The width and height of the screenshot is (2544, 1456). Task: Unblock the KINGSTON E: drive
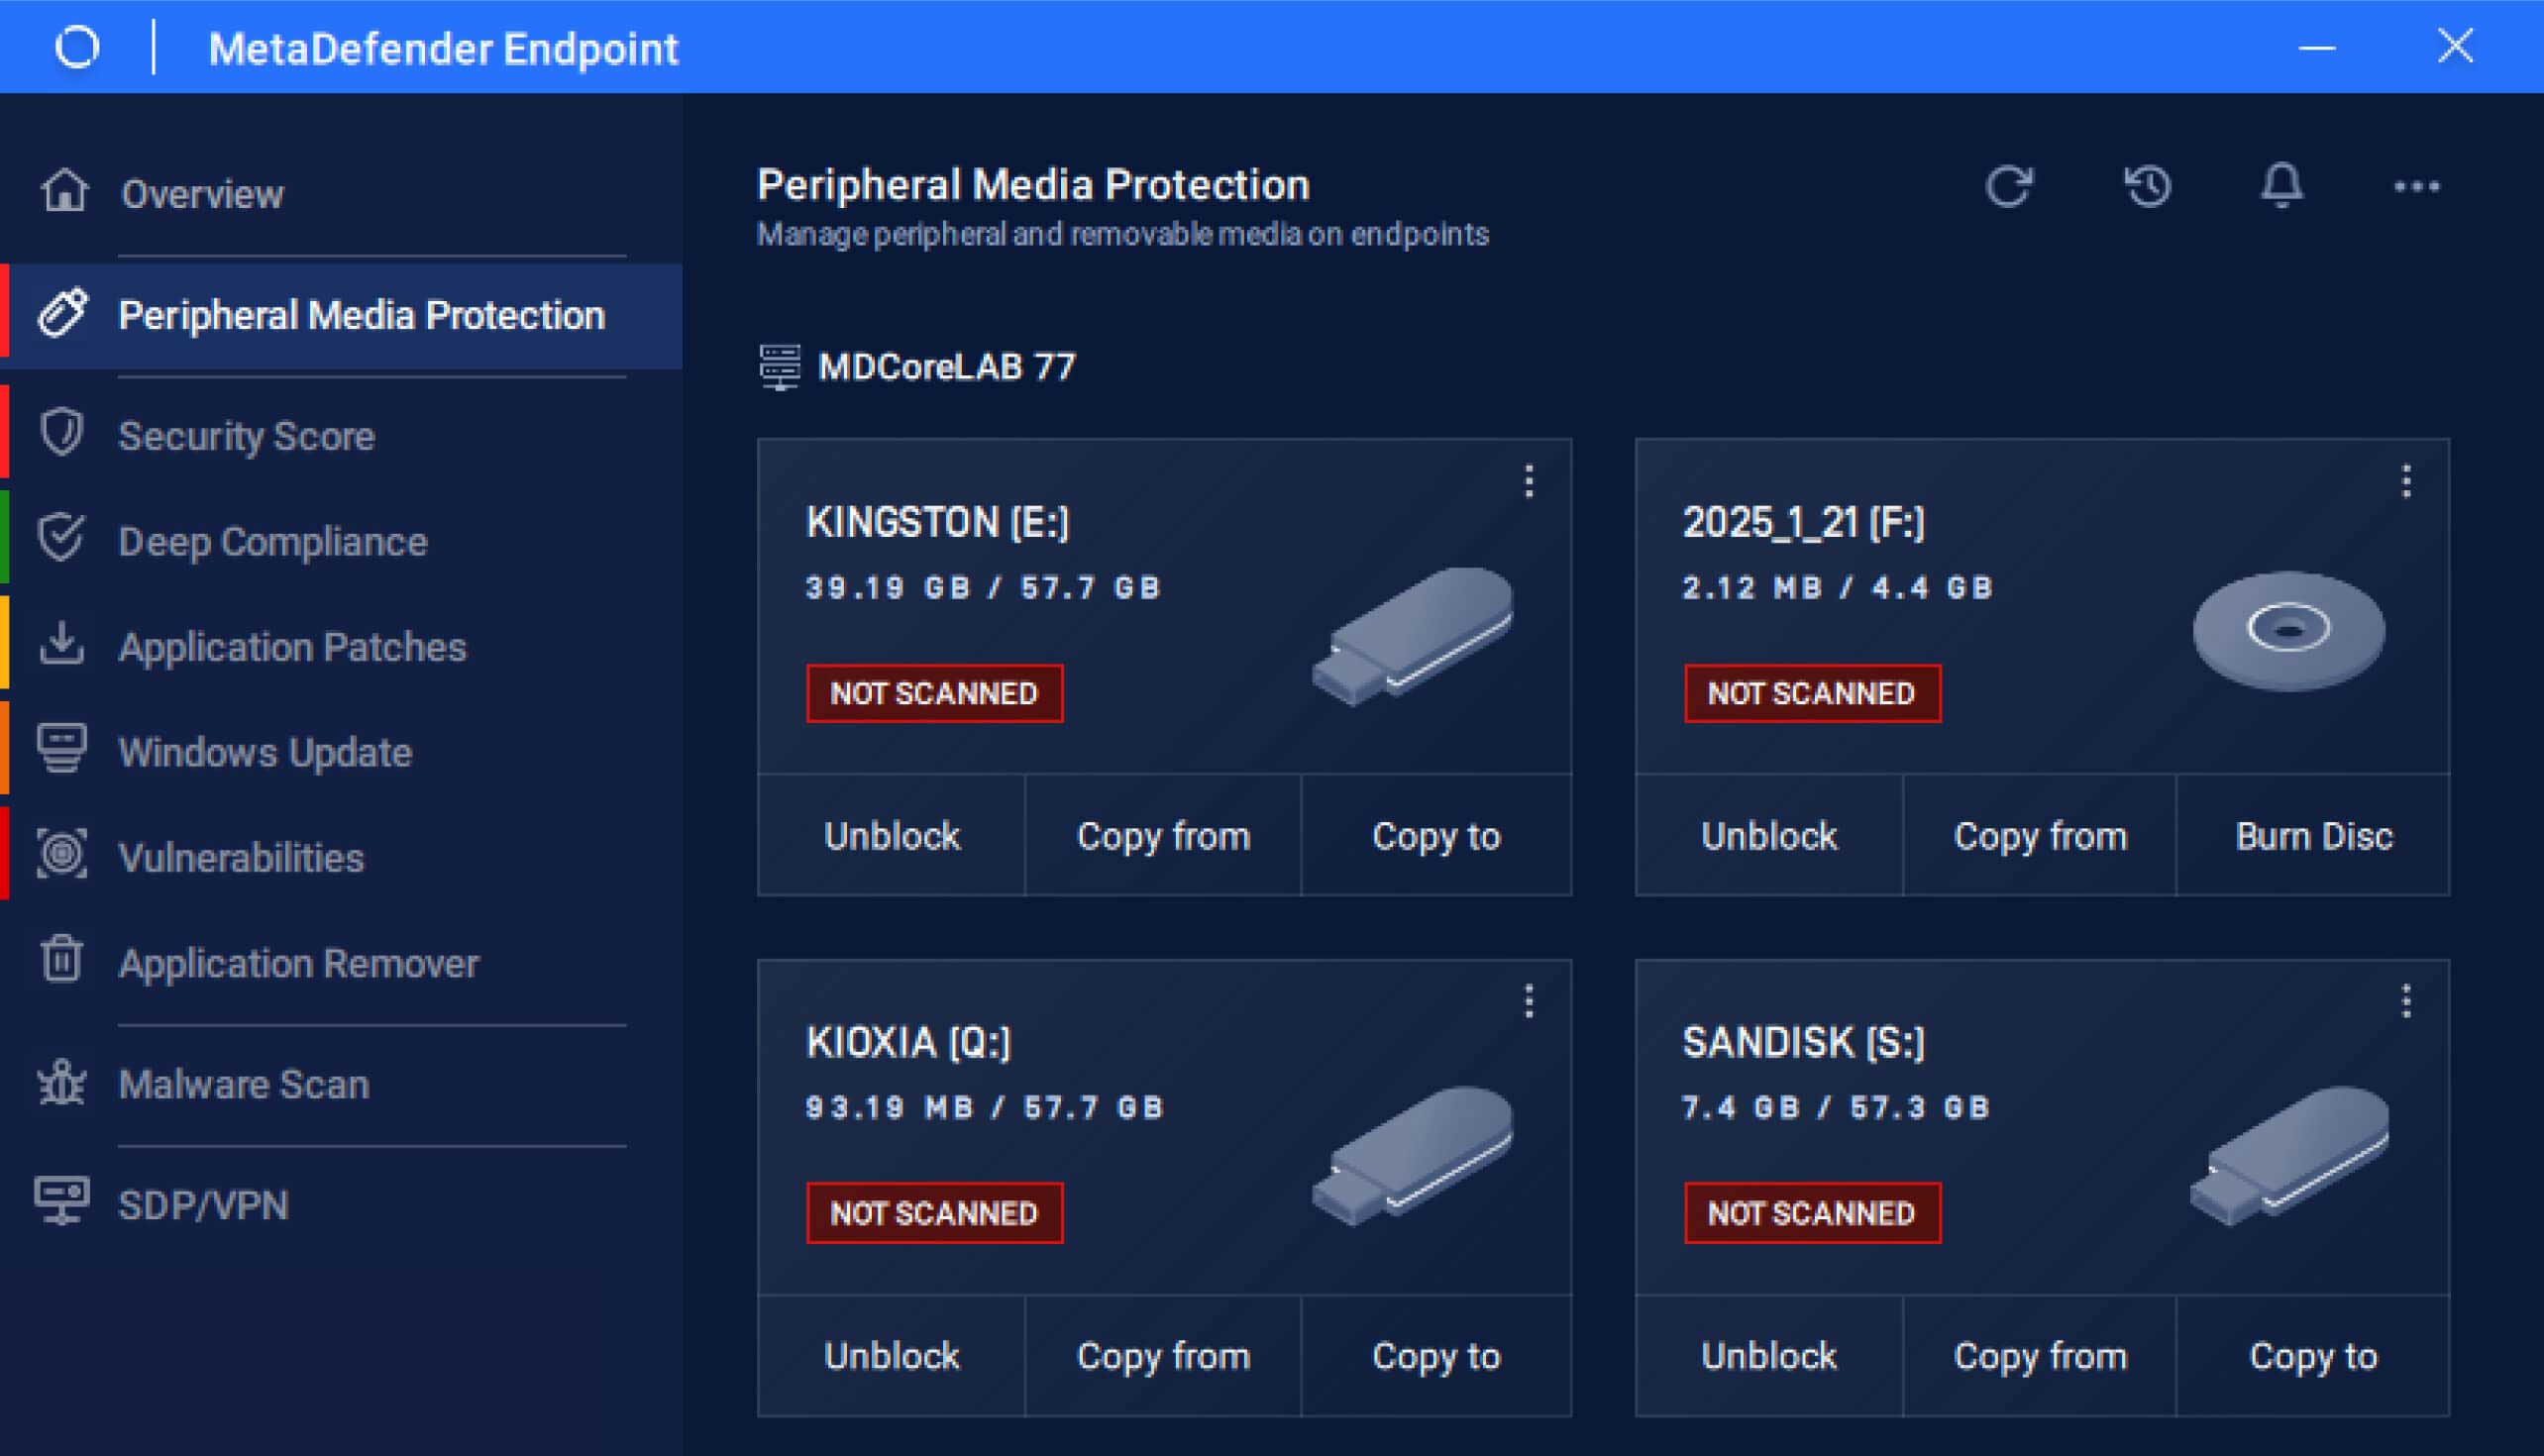pos(891,836)
